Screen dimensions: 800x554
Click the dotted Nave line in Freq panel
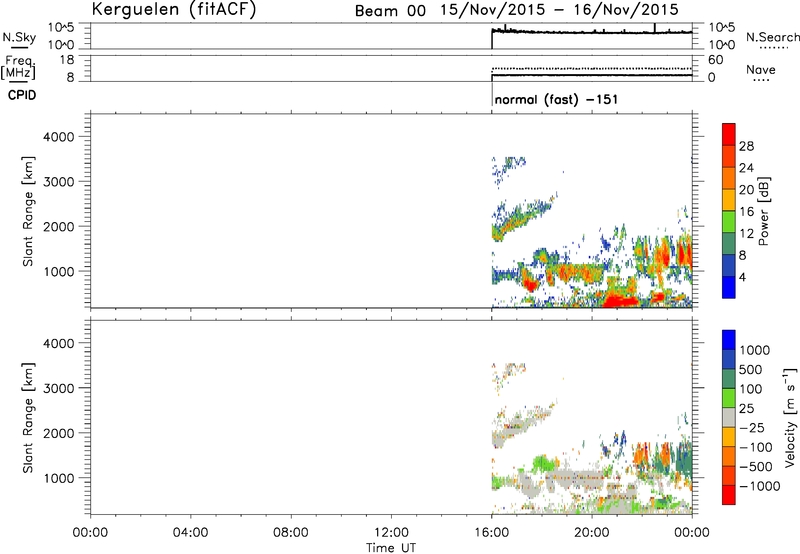(592, 68)
